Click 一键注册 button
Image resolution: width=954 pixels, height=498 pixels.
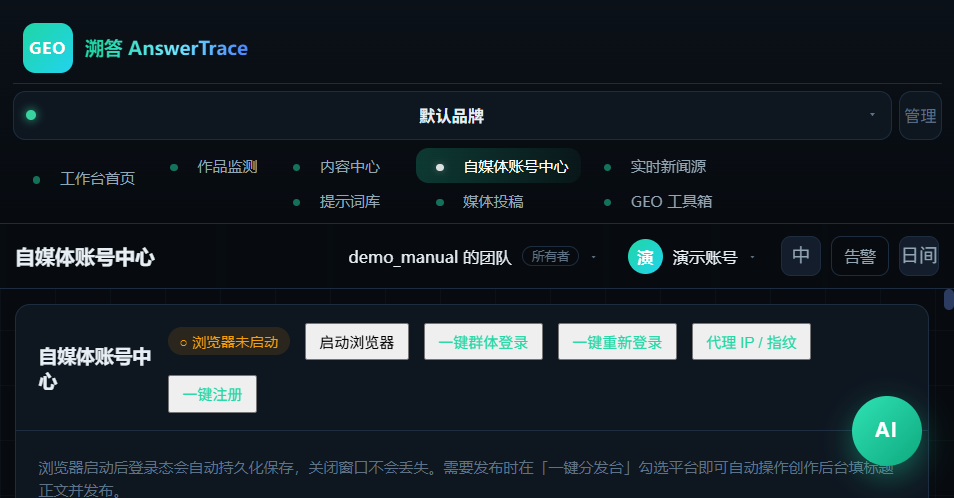pos(212,394)
